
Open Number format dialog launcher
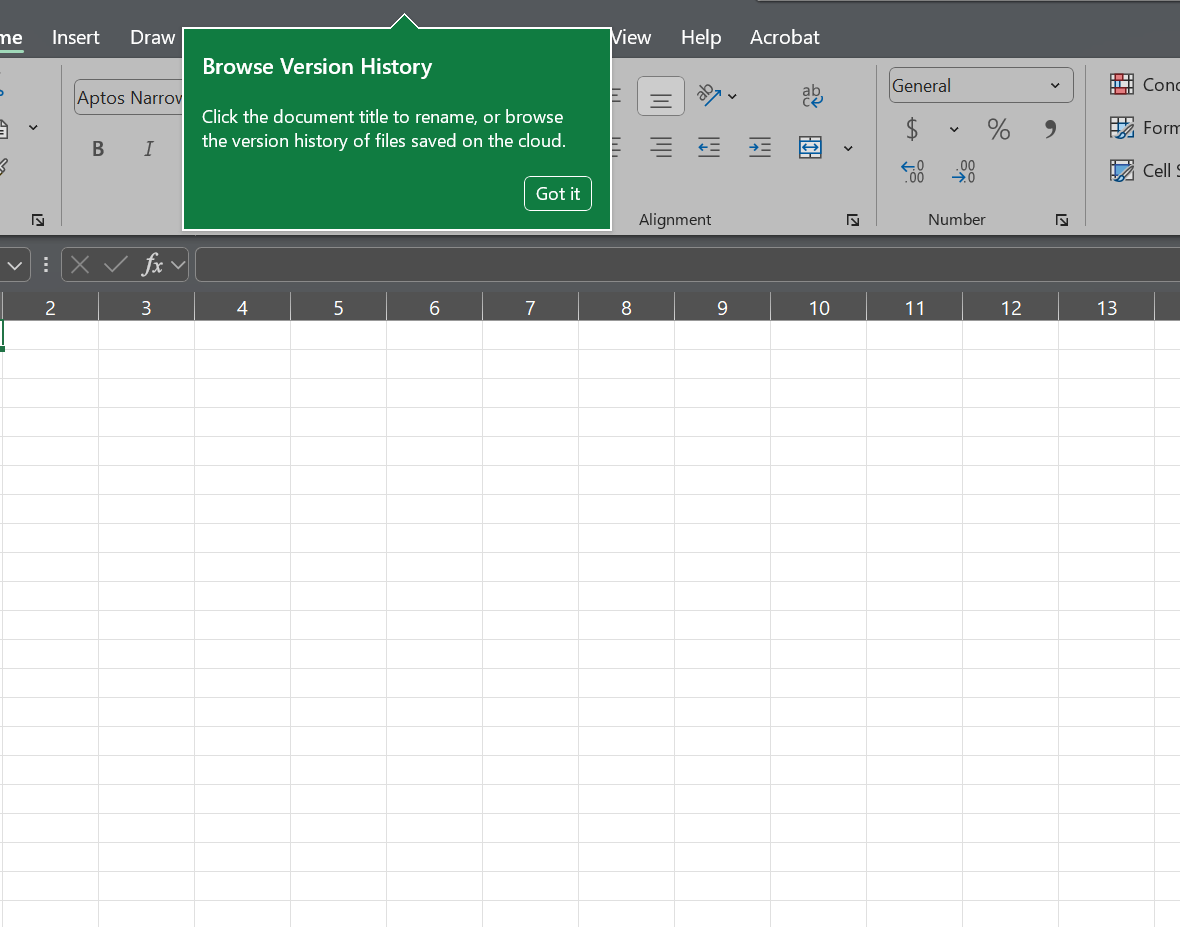1062,220
